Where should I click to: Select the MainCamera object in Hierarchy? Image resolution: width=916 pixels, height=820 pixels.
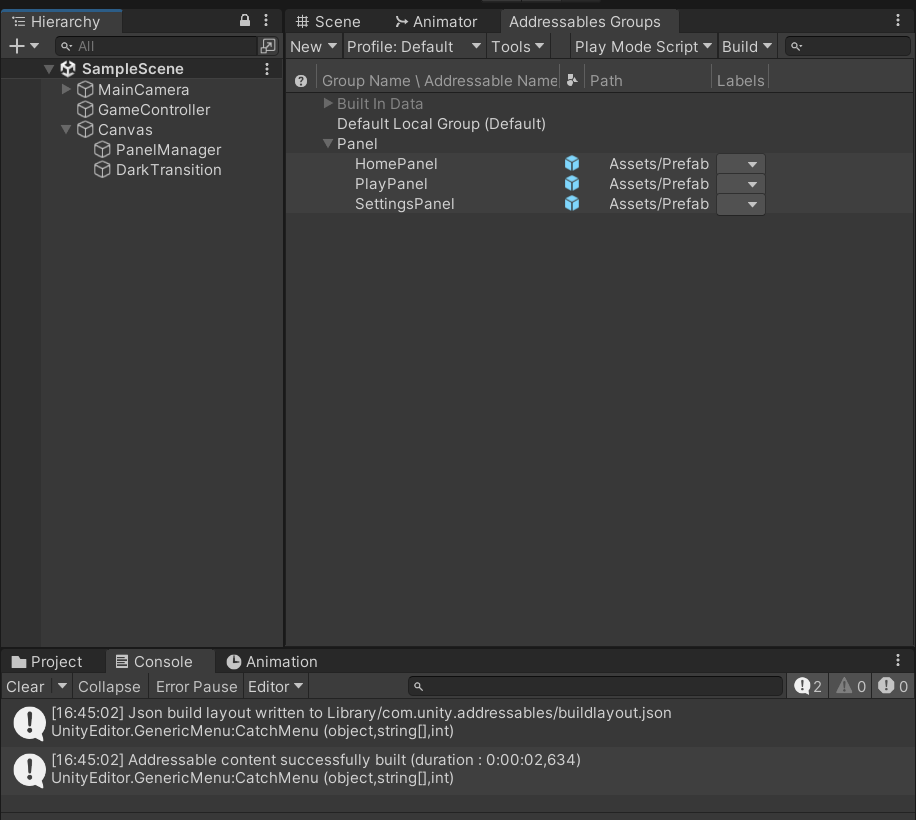coord(143,90)
